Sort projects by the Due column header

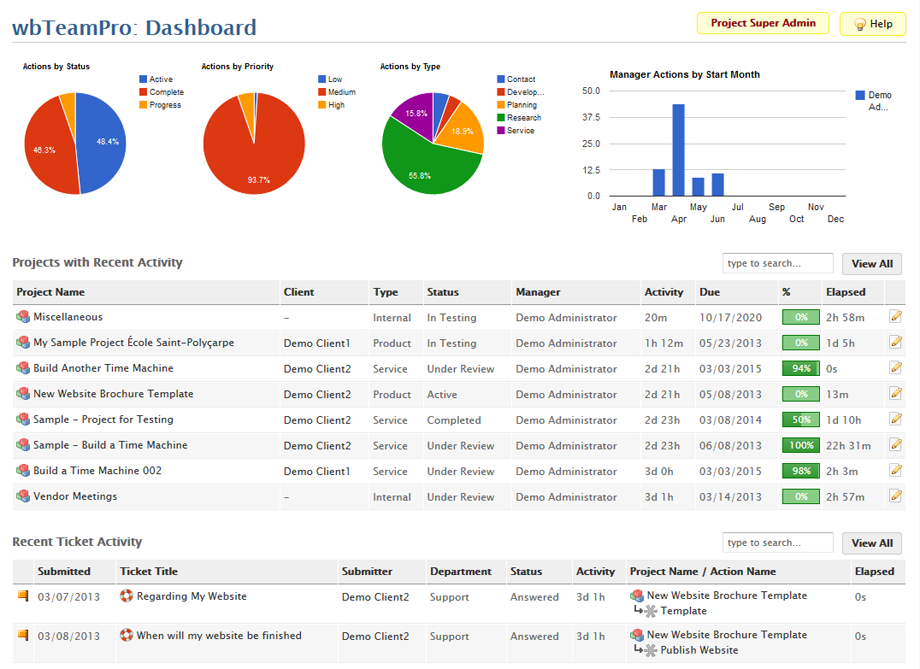coord(709,292)
